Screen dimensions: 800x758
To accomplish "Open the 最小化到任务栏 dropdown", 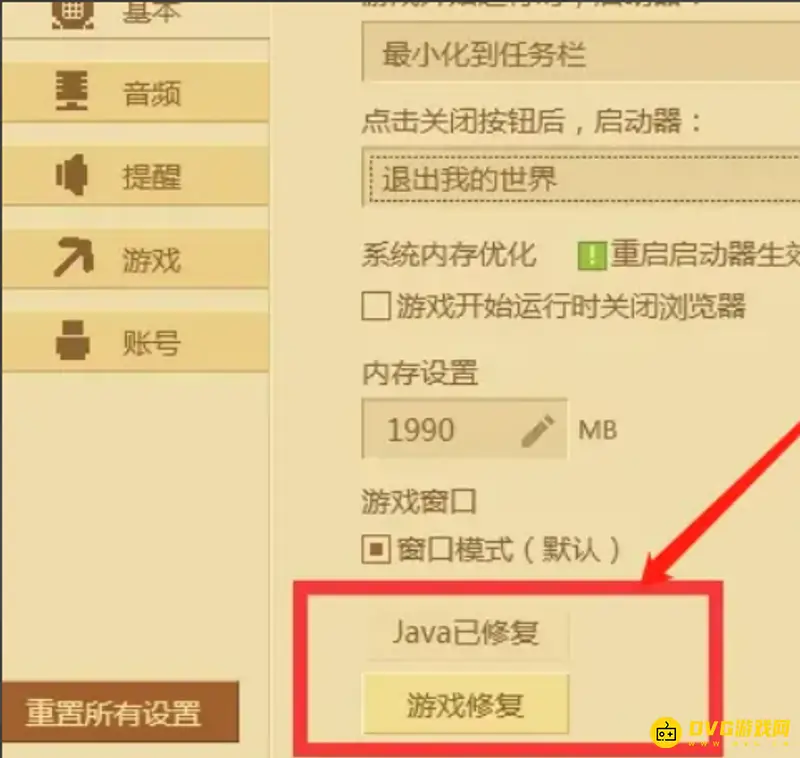I will point(581,52).
